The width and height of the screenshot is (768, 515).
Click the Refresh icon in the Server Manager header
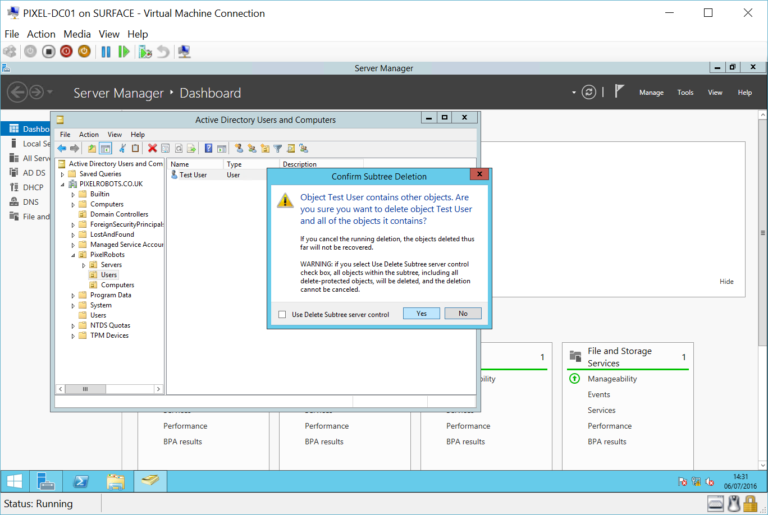tap(589, 92)
